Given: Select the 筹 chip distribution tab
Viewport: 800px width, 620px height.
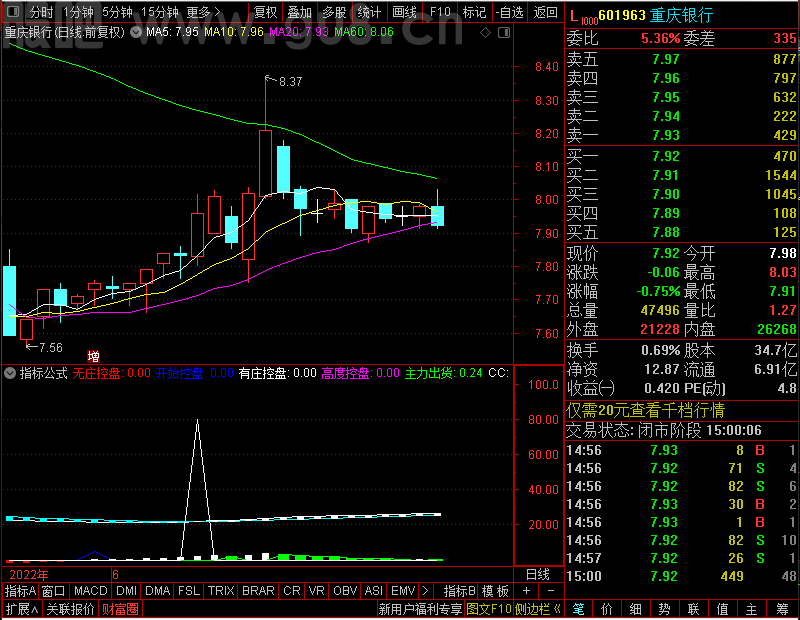Looking at the screenshot, I should pyautogui.click(x=782, y=609).
